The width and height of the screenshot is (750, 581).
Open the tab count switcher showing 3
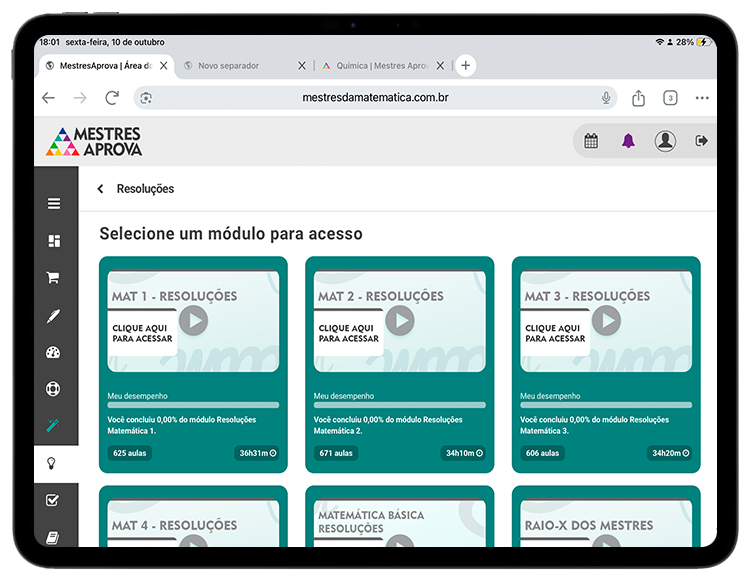(670, 98)
